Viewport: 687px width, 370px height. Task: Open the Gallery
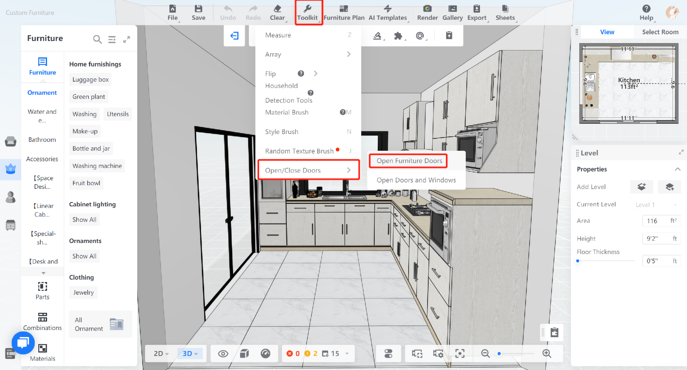click(x=453, y=13)
